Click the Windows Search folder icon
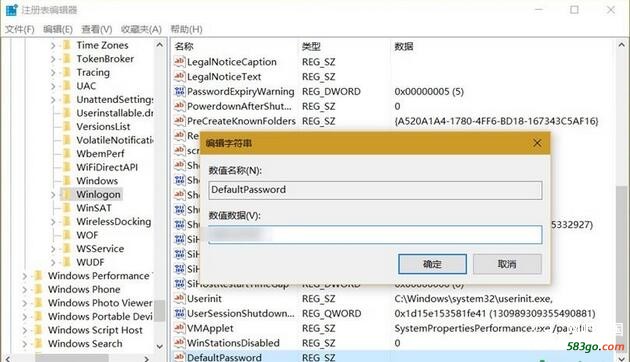The image size is (630, 362). click(39, 344)
